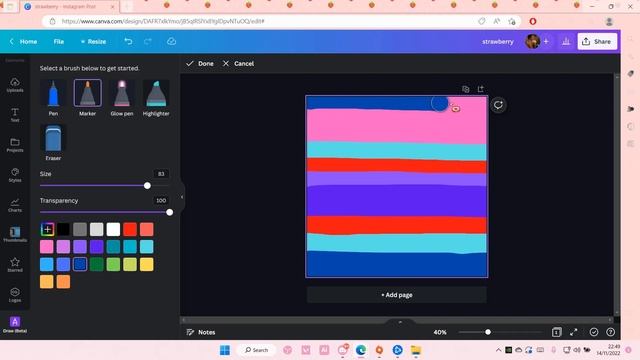Add a new custom color swatch
Viewport: 640px width, 360px height.
coord(47,229)
